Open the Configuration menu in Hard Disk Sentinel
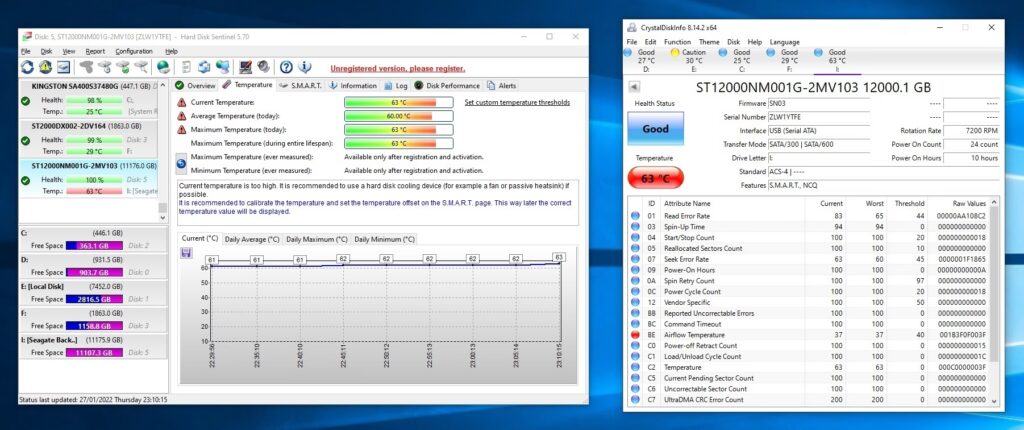 point(134,51)
